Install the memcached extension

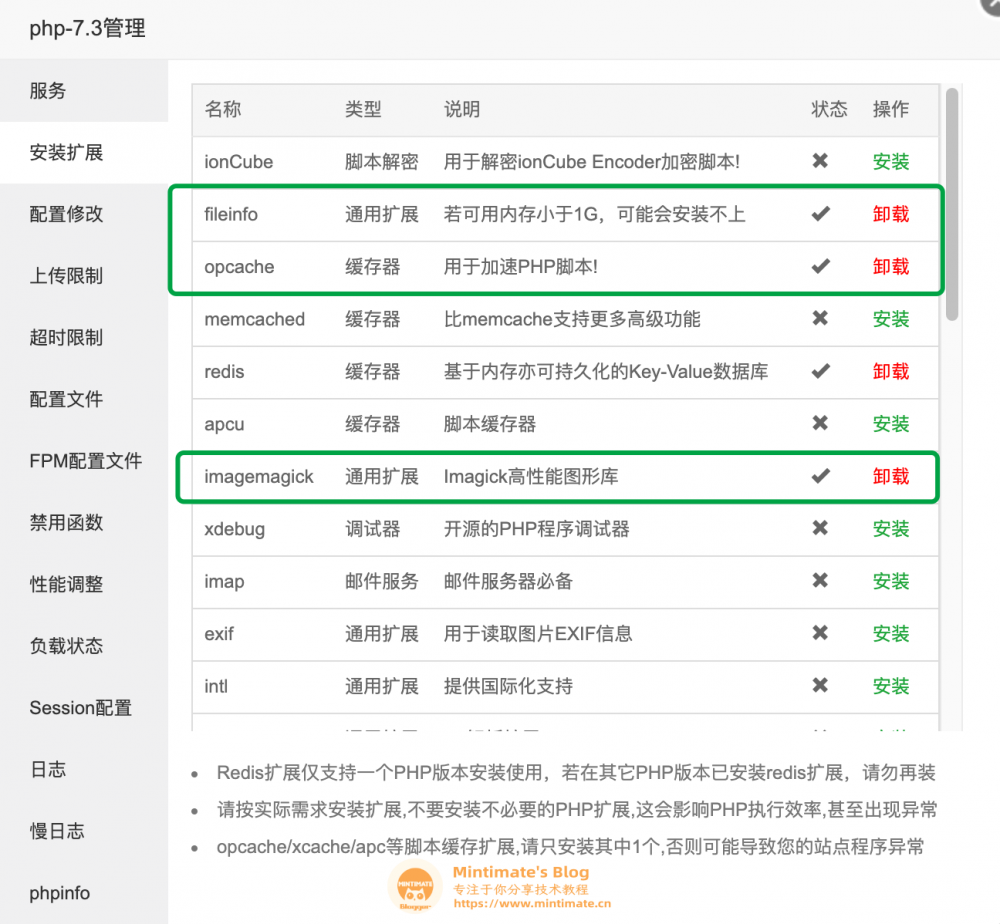point(891,319)
